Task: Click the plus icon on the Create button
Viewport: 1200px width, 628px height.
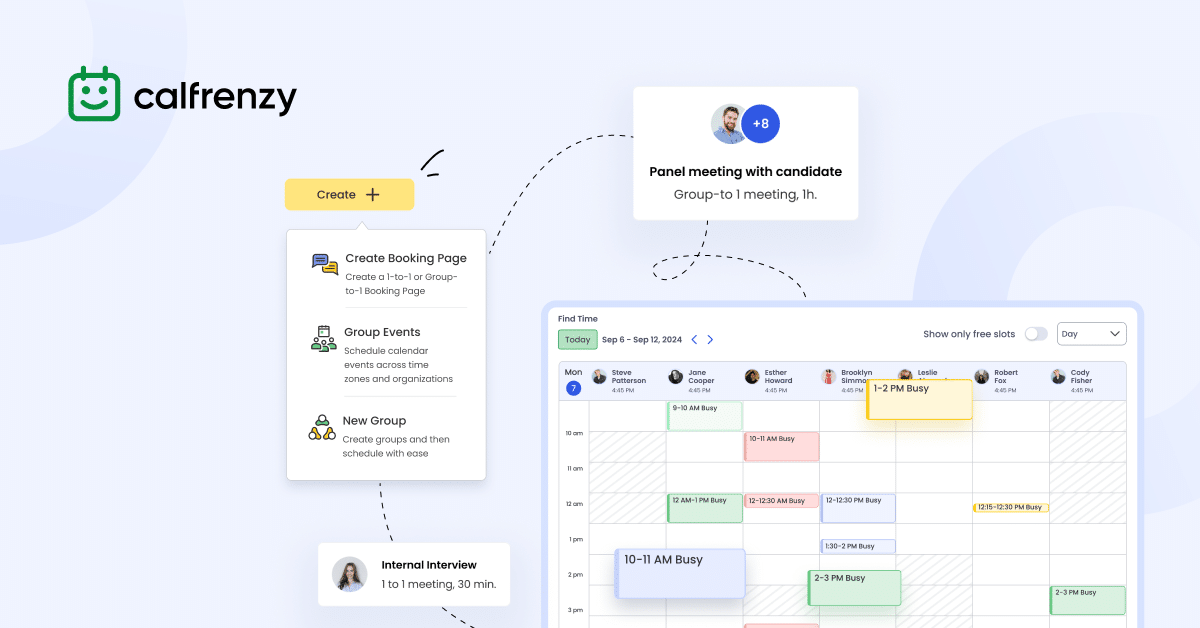Action: 375,194
